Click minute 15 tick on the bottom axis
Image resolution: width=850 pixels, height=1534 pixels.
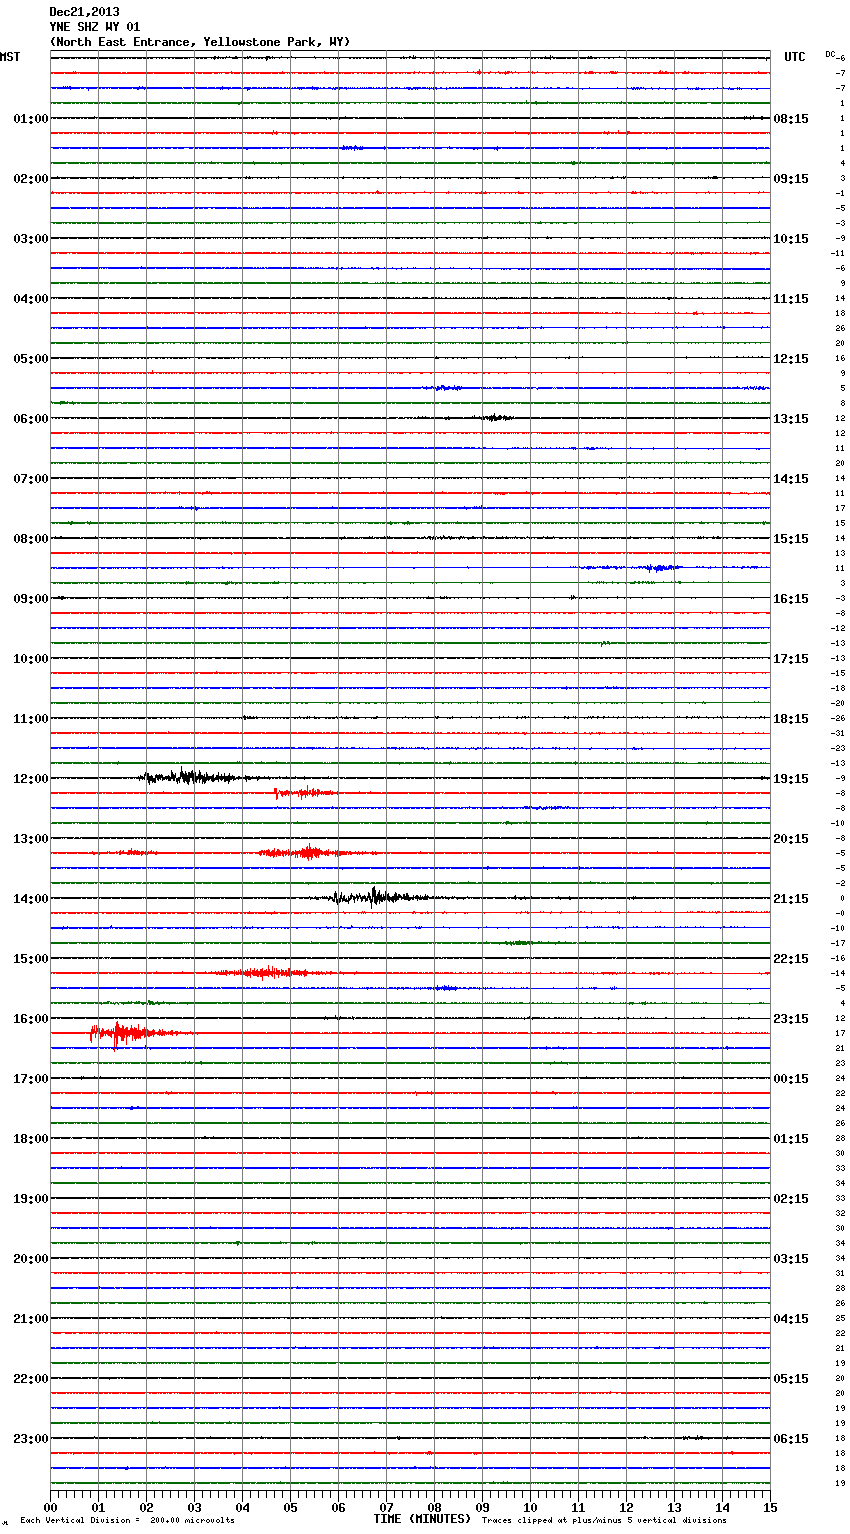[770, 1507]
